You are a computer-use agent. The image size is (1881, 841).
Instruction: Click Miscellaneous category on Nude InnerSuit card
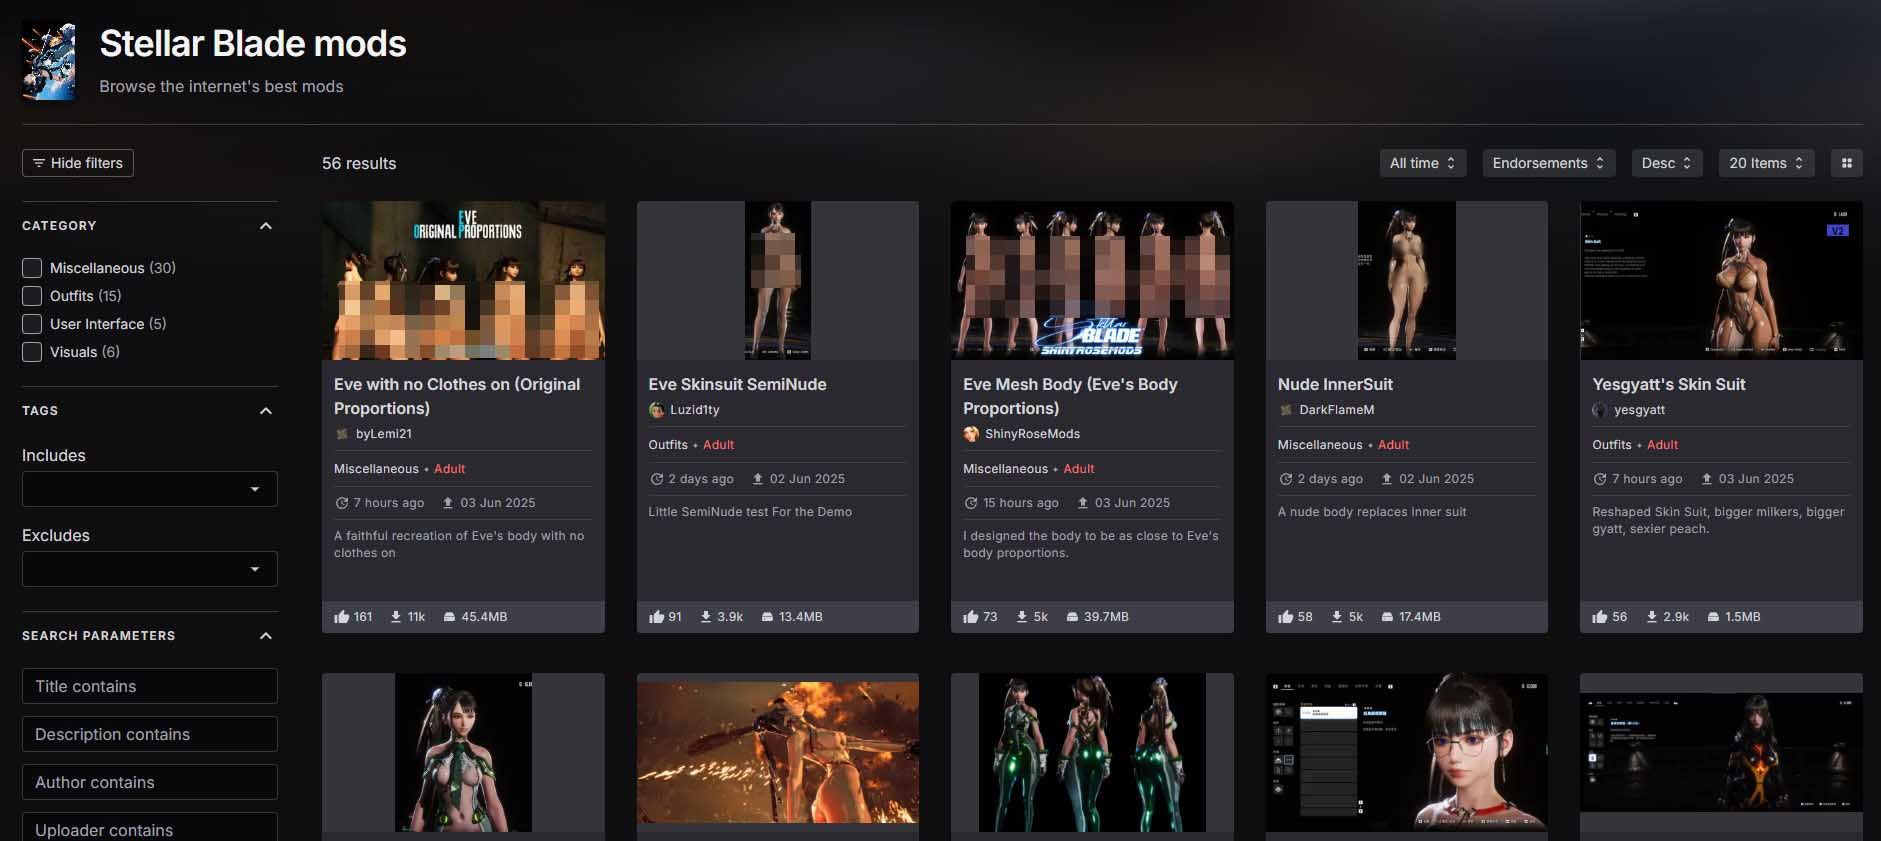(1320, 445)
